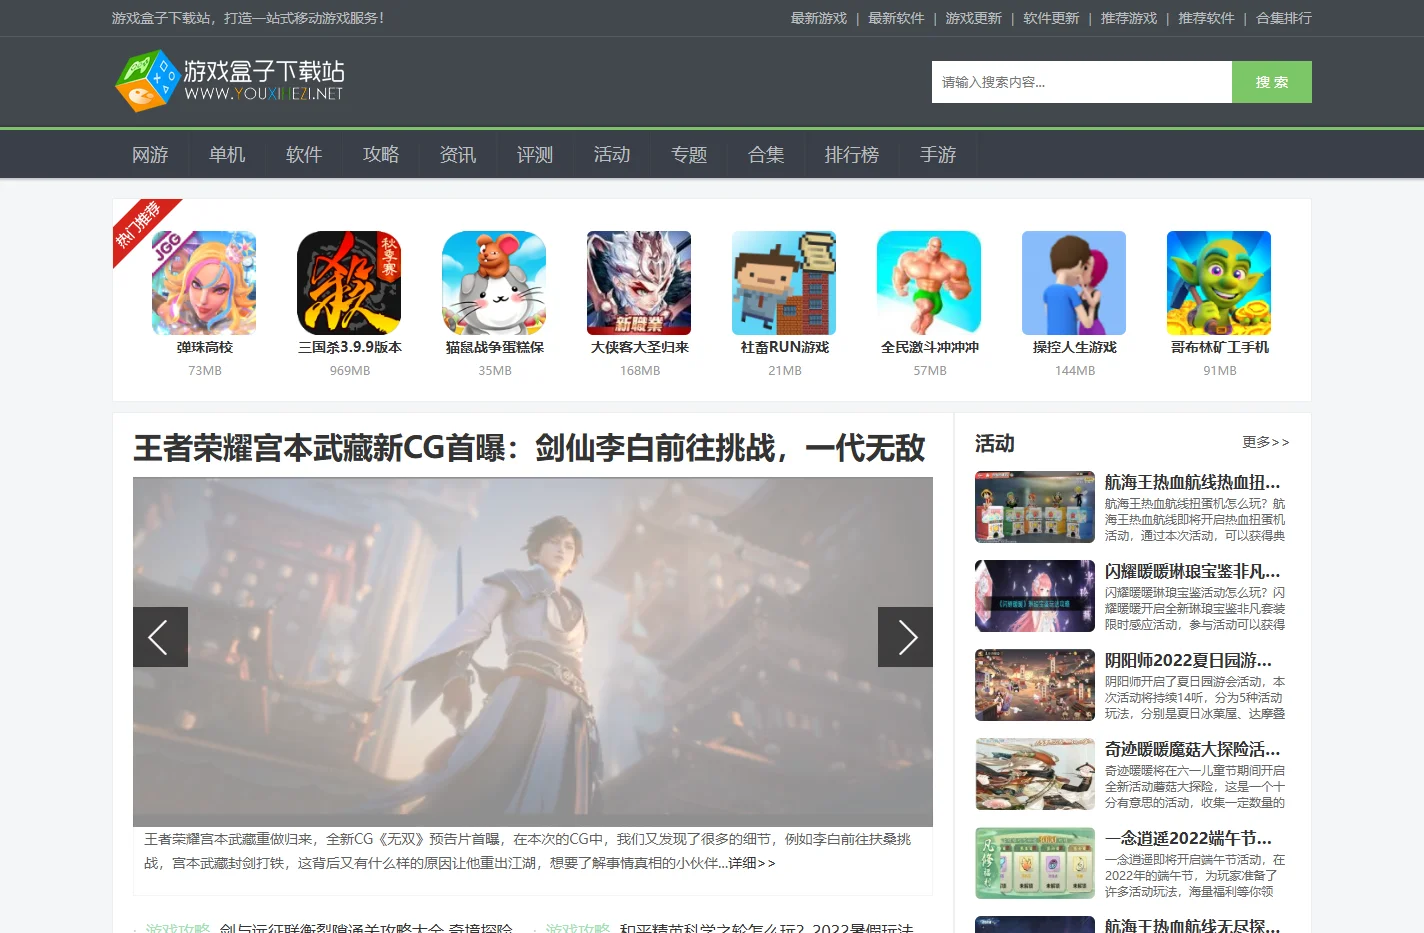Open the 操控人生游戏 game icon

pyautogui.click(x=1074, y=283)
